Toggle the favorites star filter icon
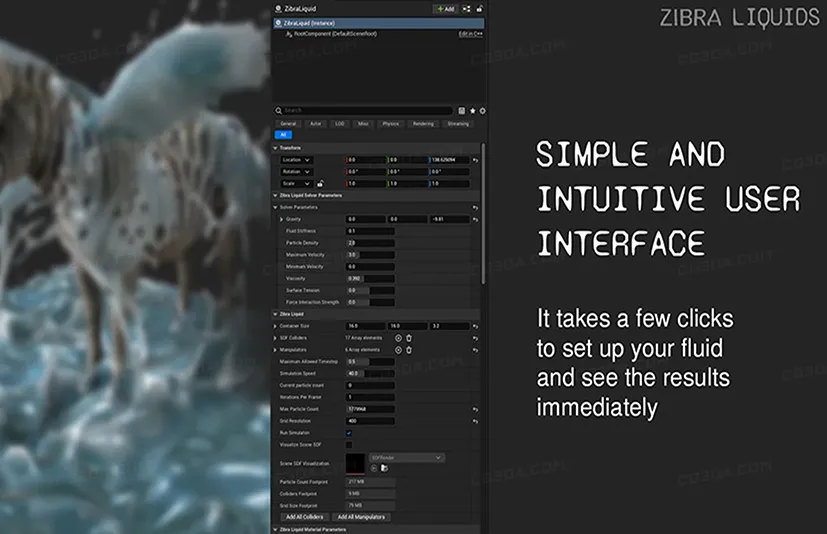Image resolution: width=827 pixels, height=534 pixels. (x=473, y=111)
